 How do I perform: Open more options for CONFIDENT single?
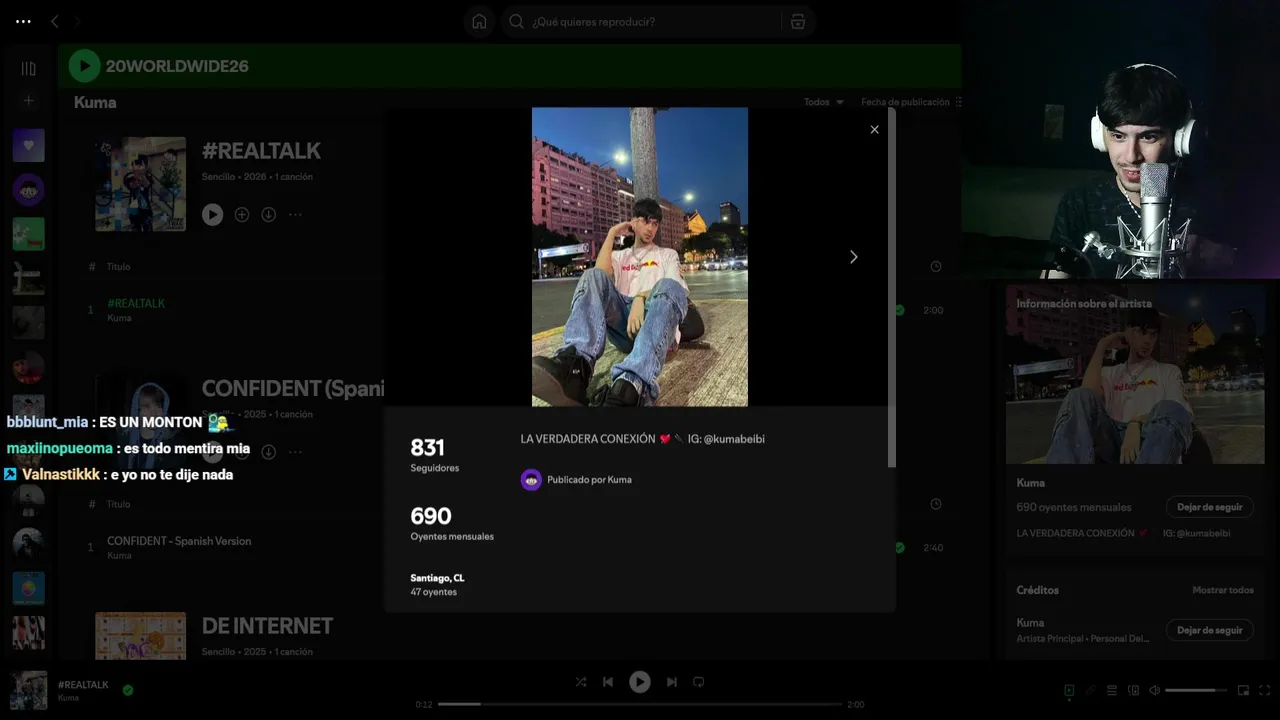(295, 452)
